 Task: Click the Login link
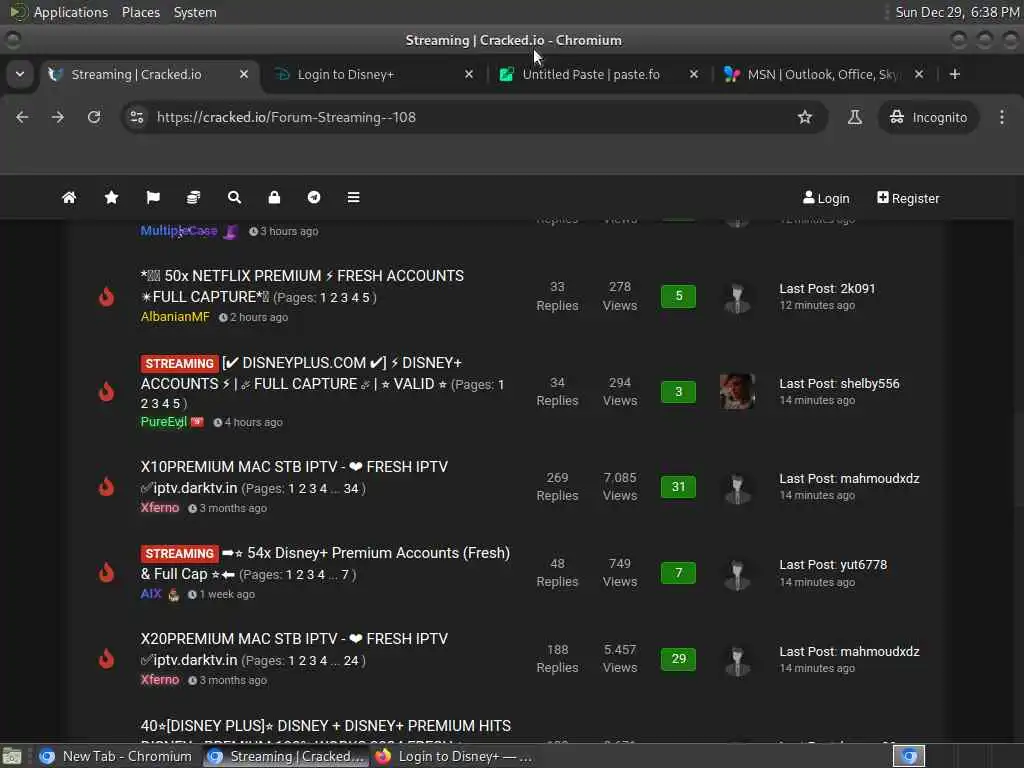826,198
